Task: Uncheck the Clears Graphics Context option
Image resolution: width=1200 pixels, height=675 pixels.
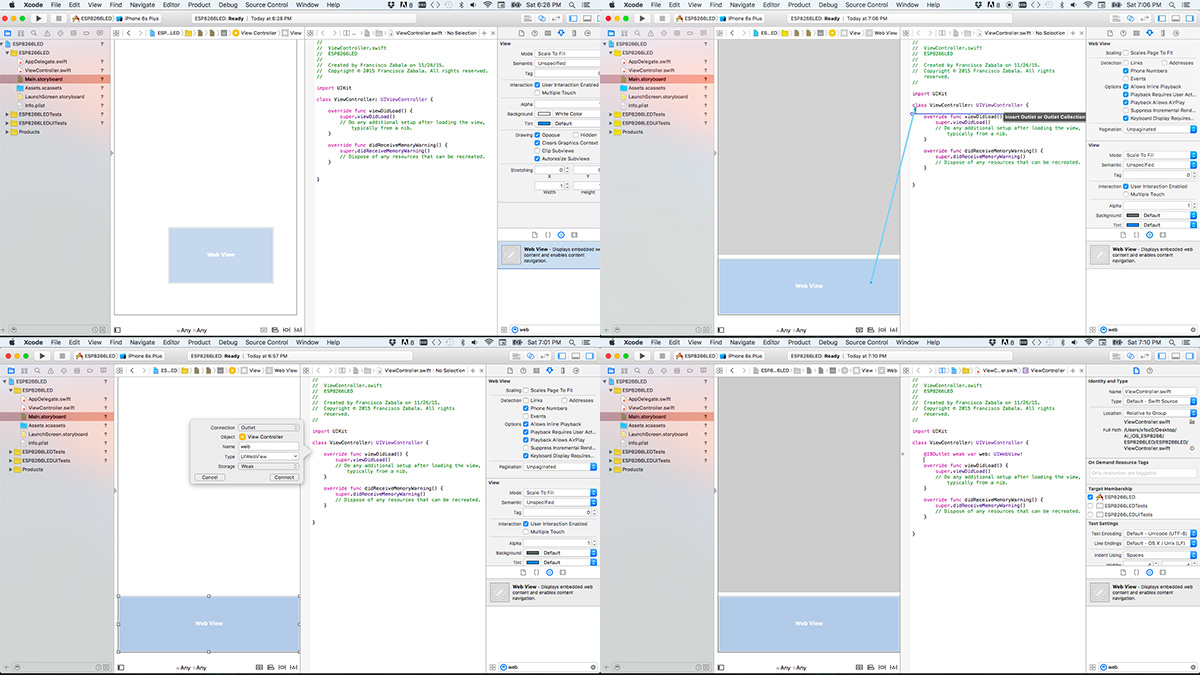Action: (538, 143)
